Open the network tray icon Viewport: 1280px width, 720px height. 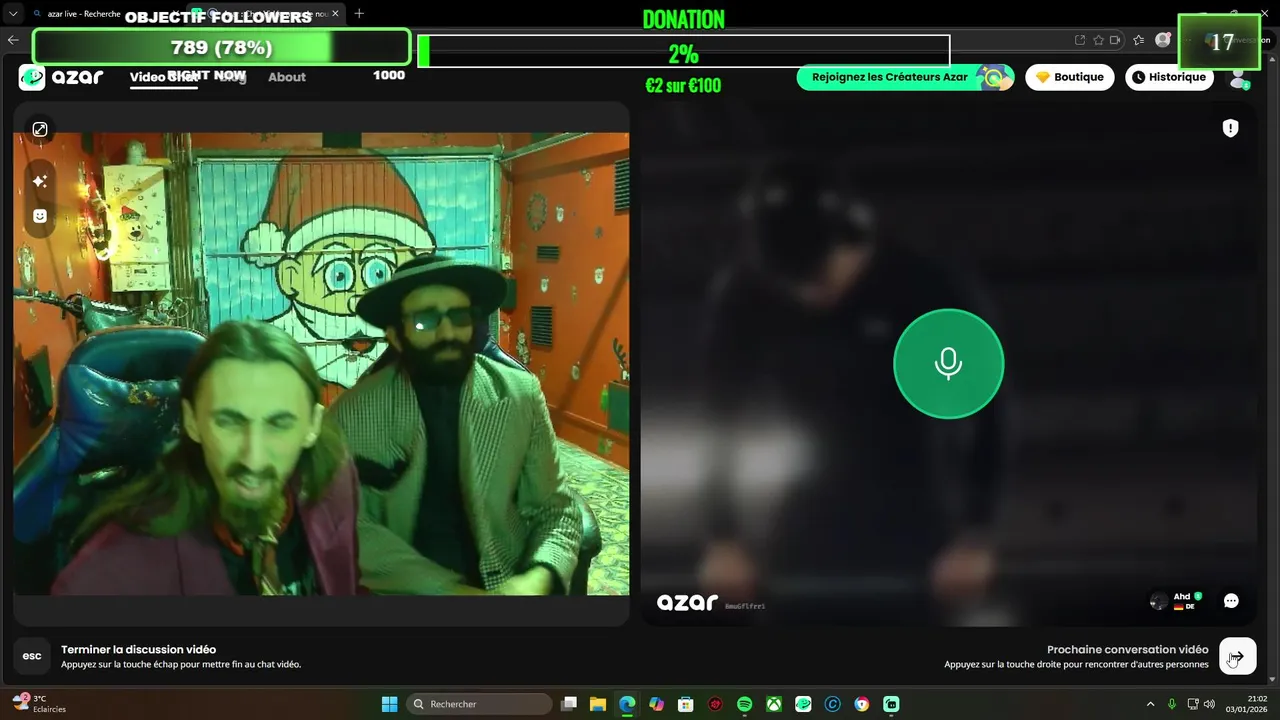(x=1193, y=704)
